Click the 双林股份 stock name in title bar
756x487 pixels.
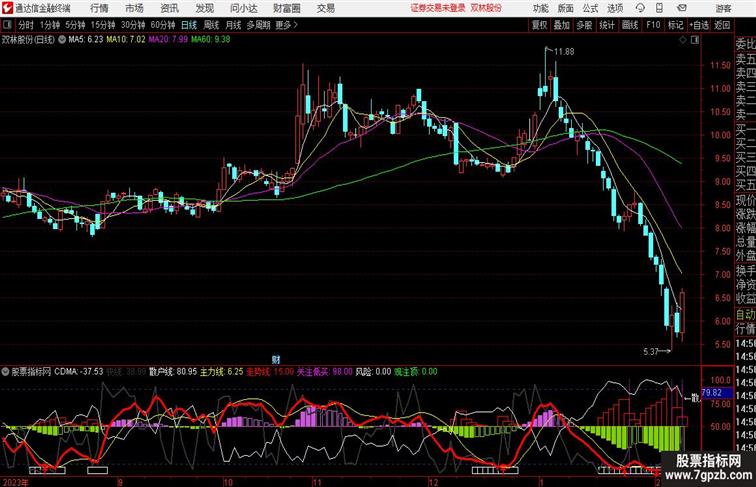point(486,8)
